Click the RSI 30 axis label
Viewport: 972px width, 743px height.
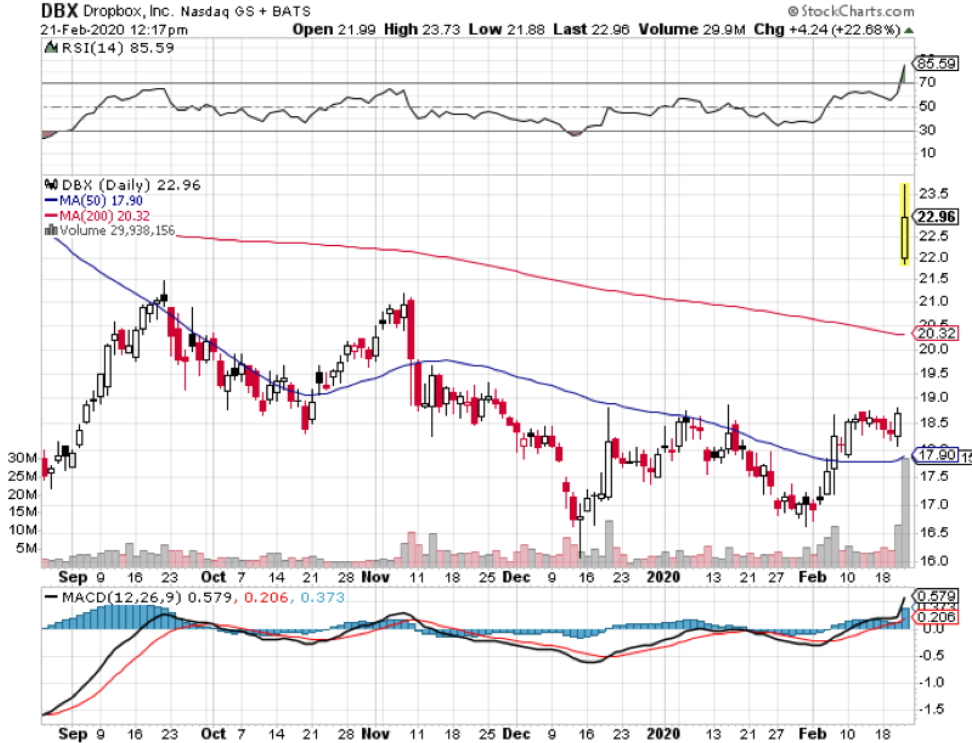coord(927,130)
